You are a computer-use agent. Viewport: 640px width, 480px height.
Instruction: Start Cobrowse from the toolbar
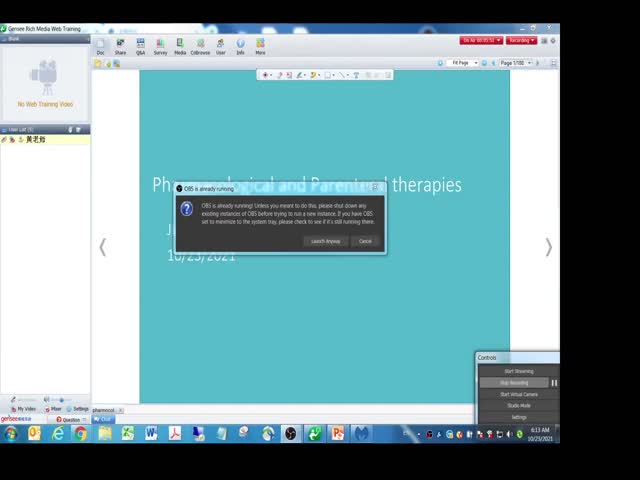click(x=200, y=46)
